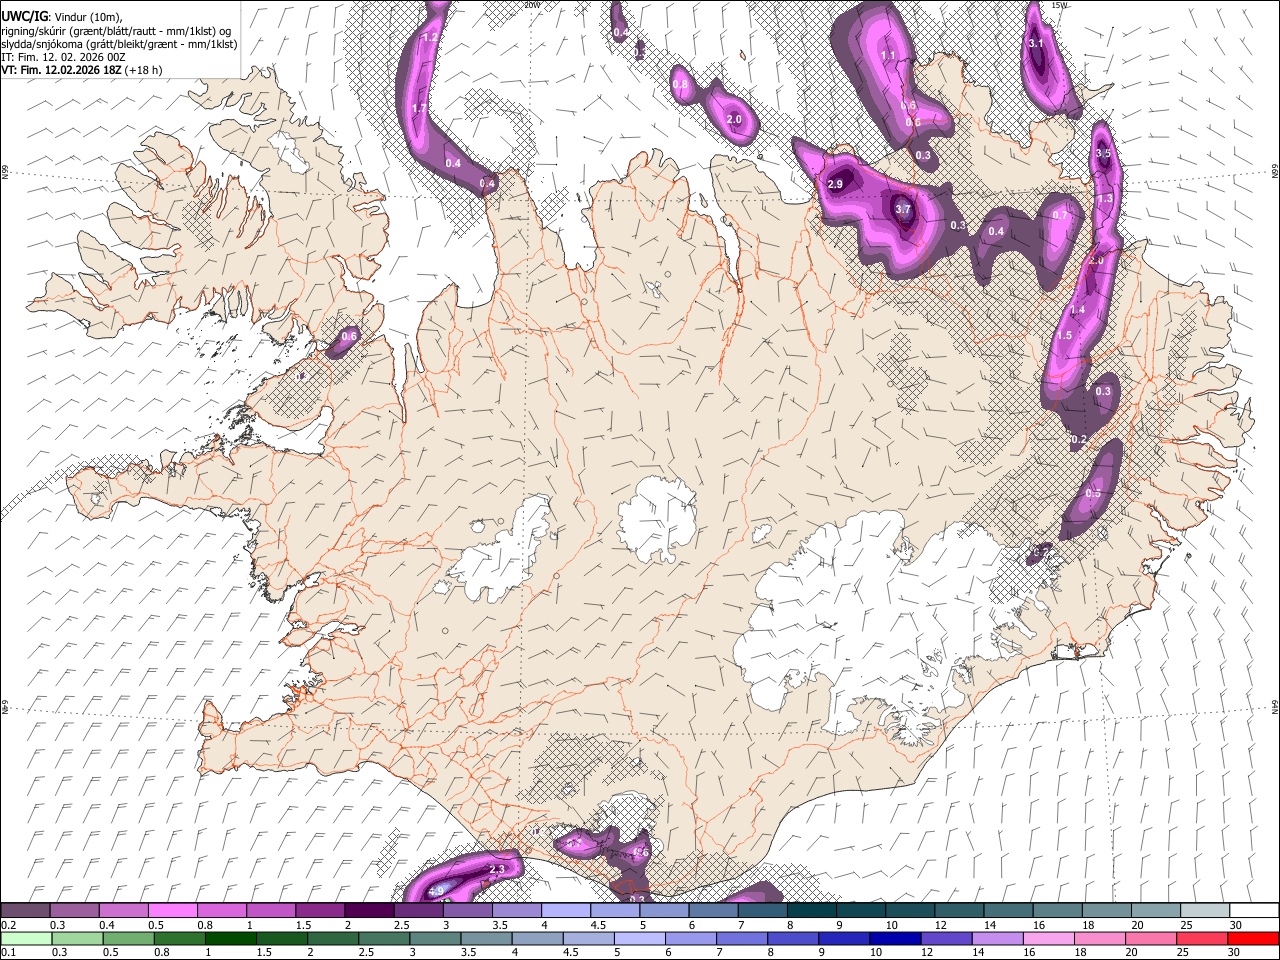Click the 3.5 precipitation value label on the map
Image resolution: width=1280 pixels, height=960 pixels.
pyautogui.click(x=1103, y=153)
